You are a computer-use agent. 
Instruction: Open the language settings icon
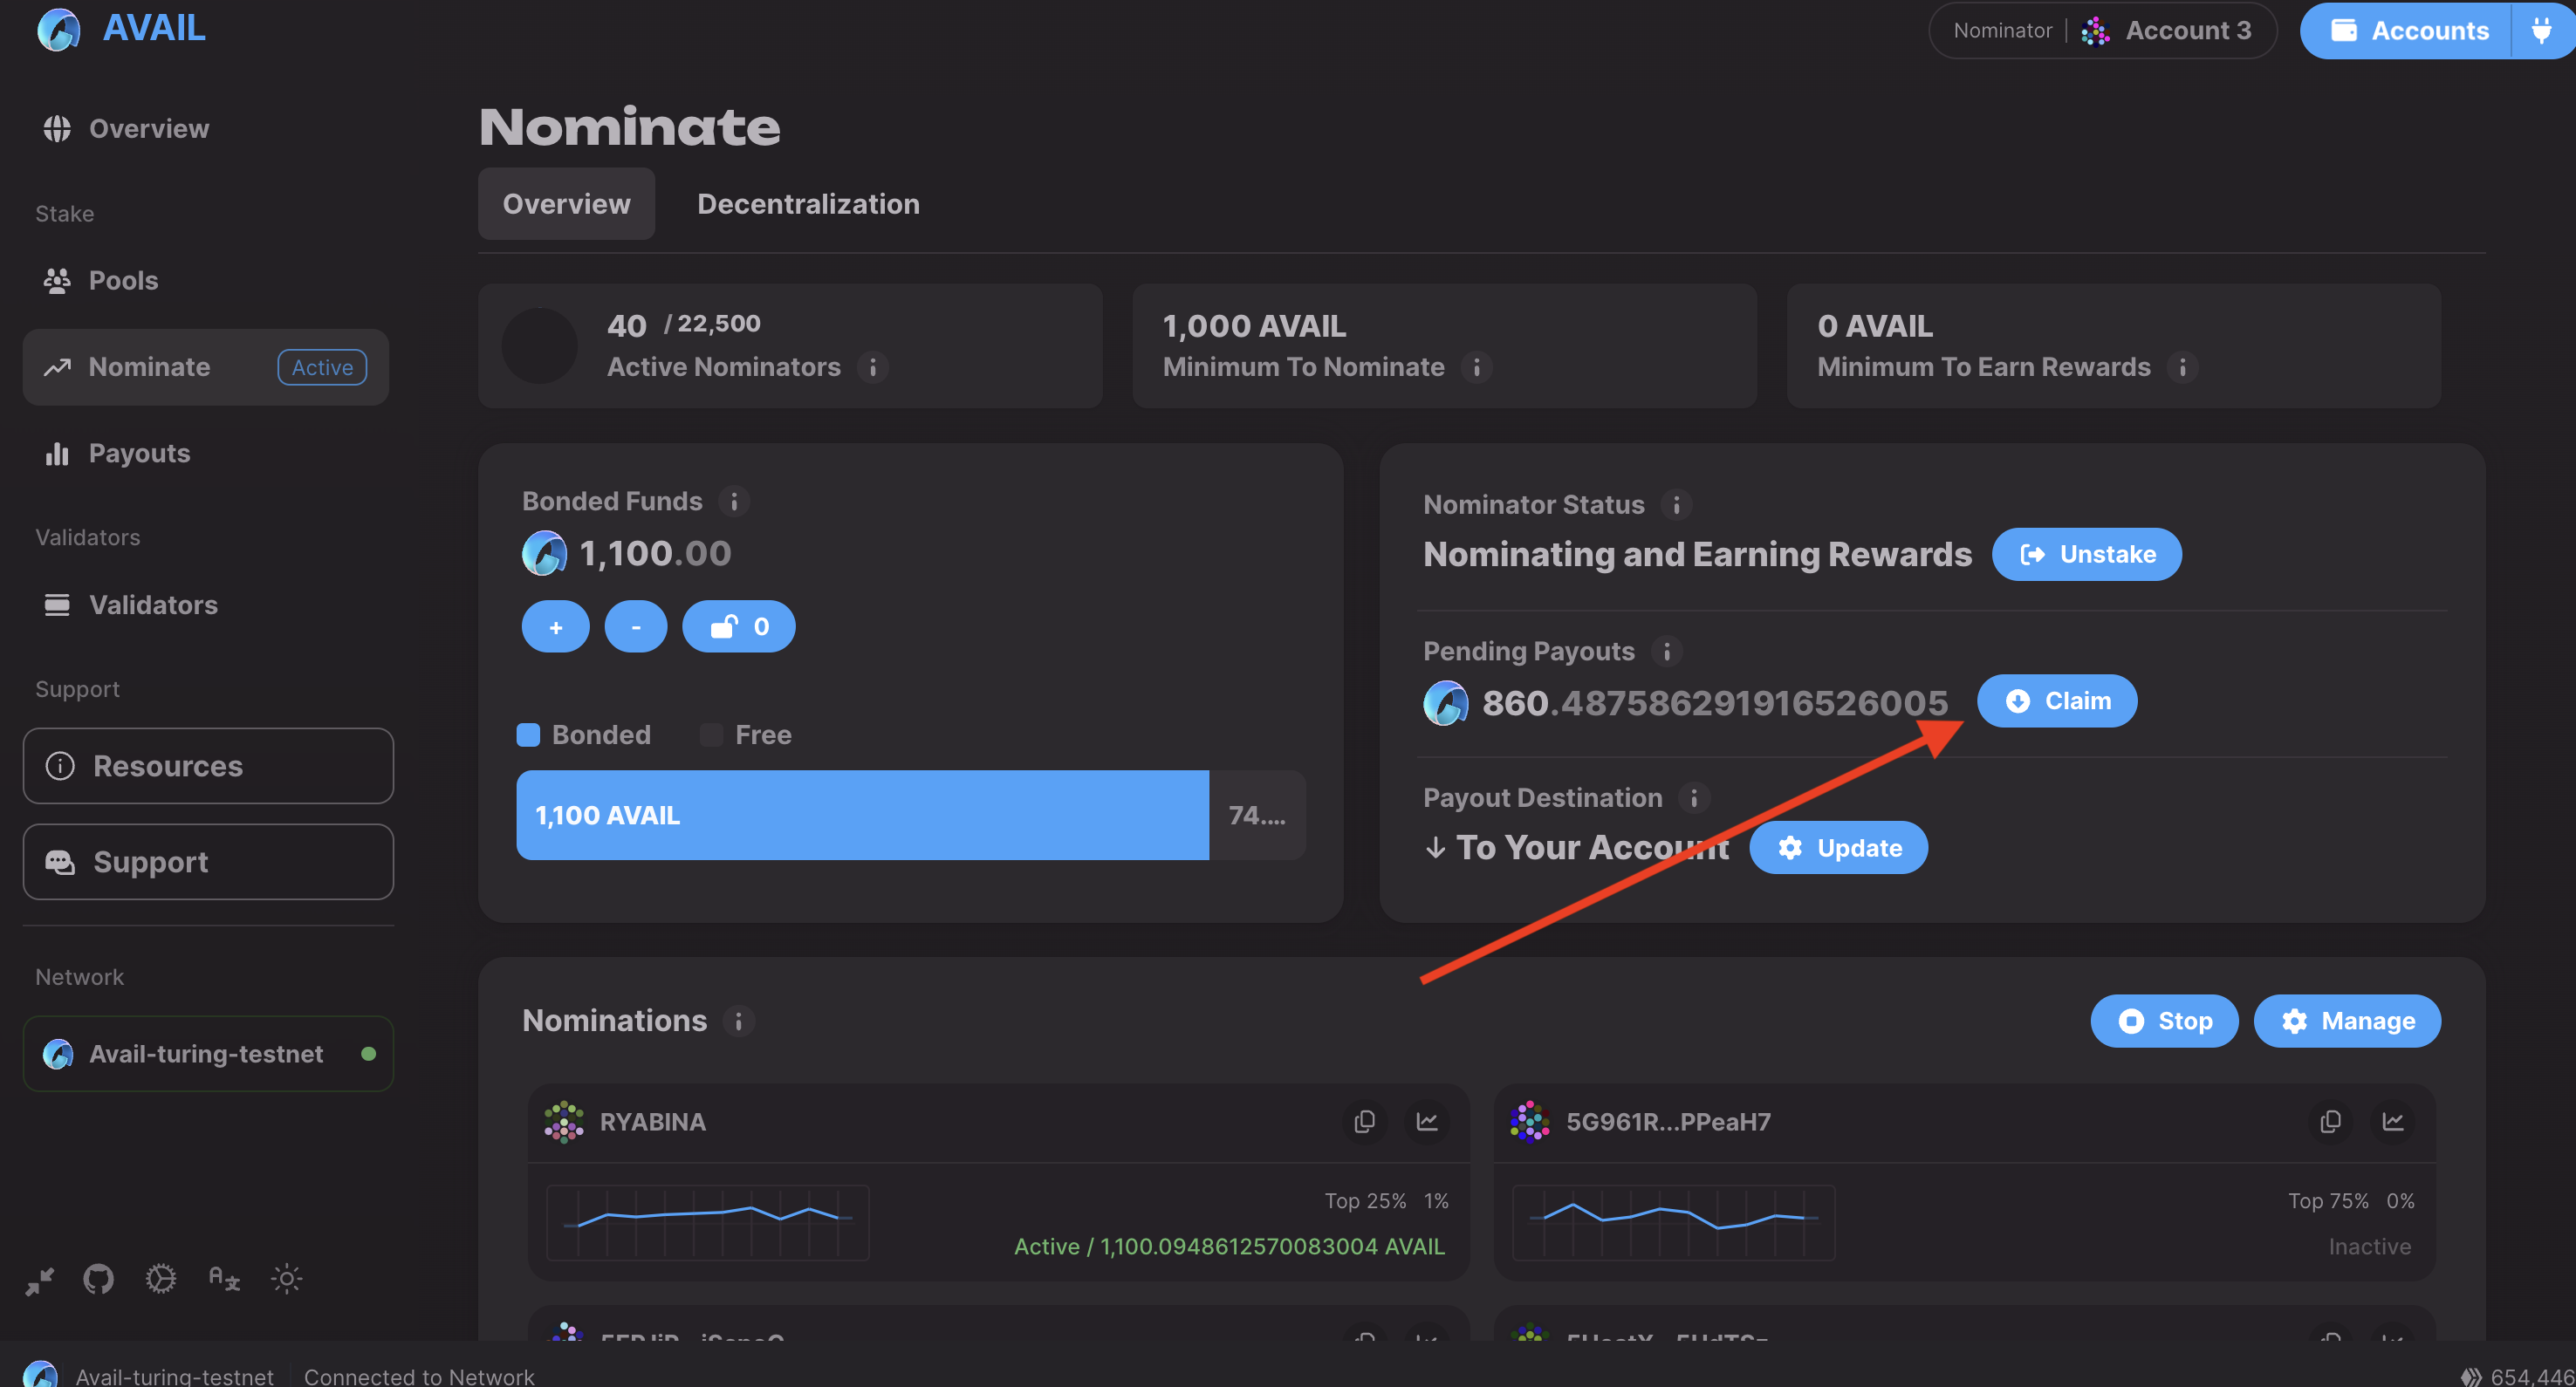[x=223, y=1278]
